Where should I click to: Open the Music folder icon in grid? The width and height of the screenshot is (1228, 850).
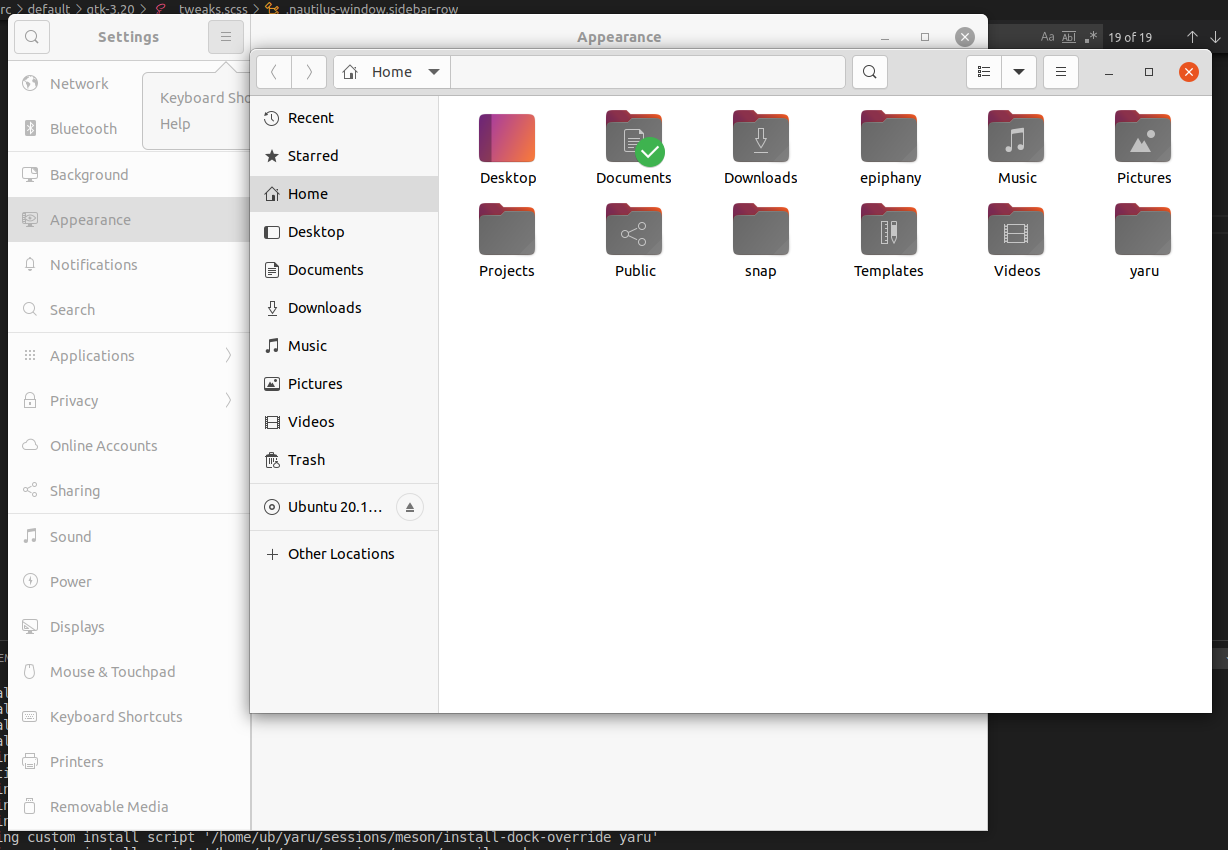point(1016,138)
